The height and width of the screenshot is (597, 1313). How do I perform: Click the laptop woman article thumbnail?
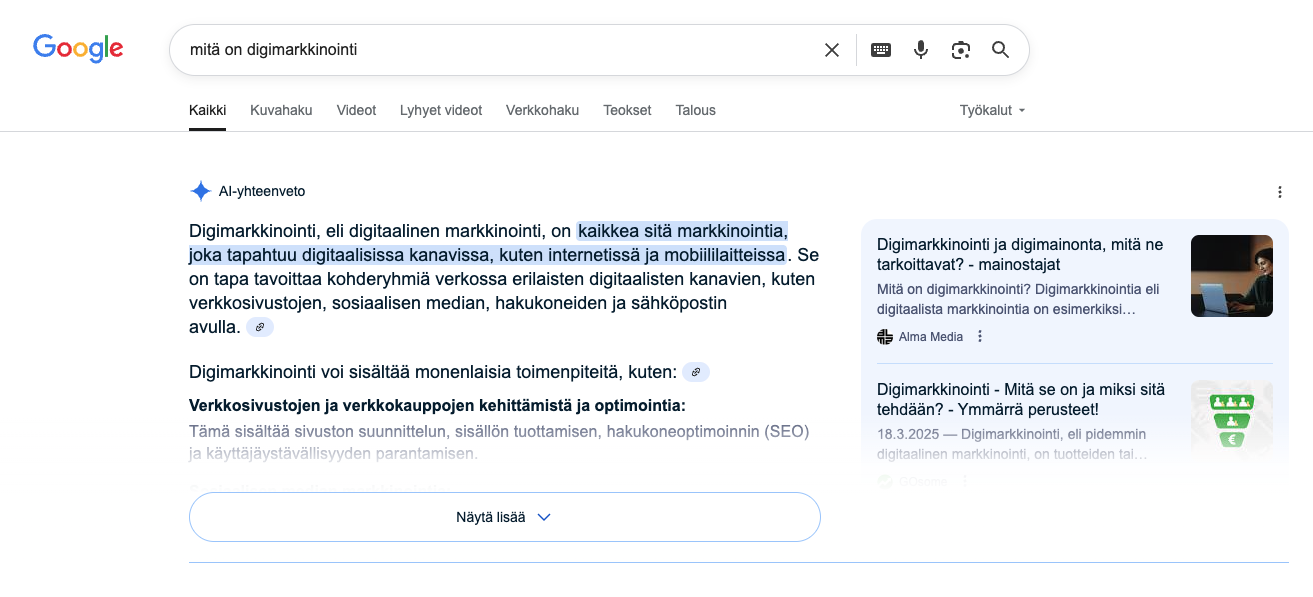tap(1232, 276)
